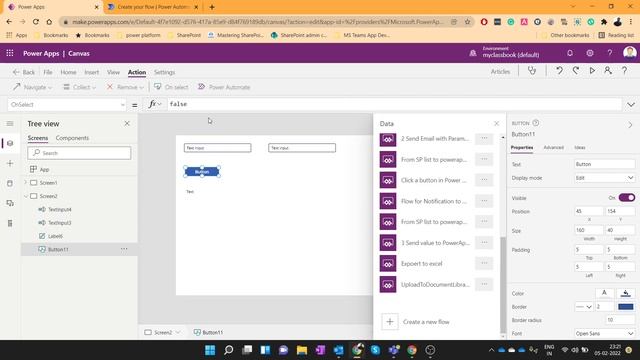Select Label6 in the tree
Screen dimensions: 640x360
click(x=56, y=236)
